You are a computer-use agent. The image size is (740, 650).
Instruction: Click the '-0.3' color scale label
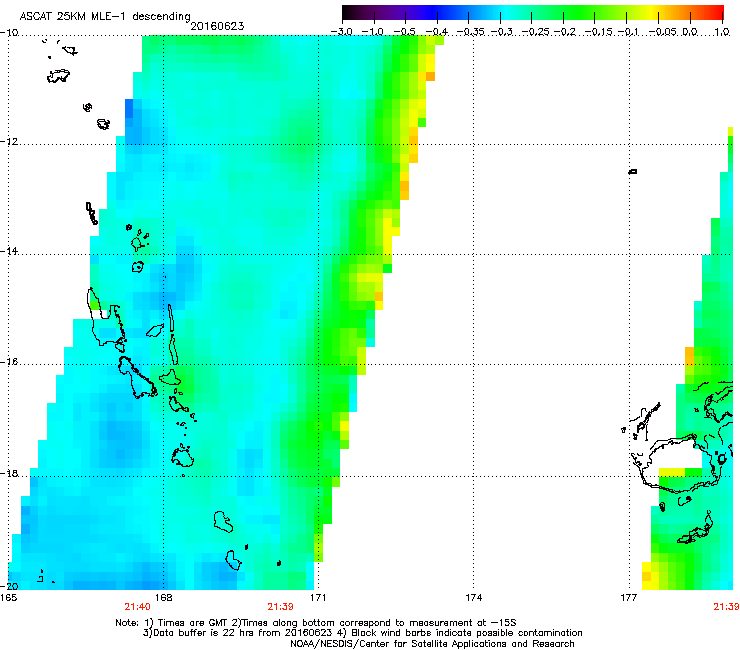click(x=502, y=32)
